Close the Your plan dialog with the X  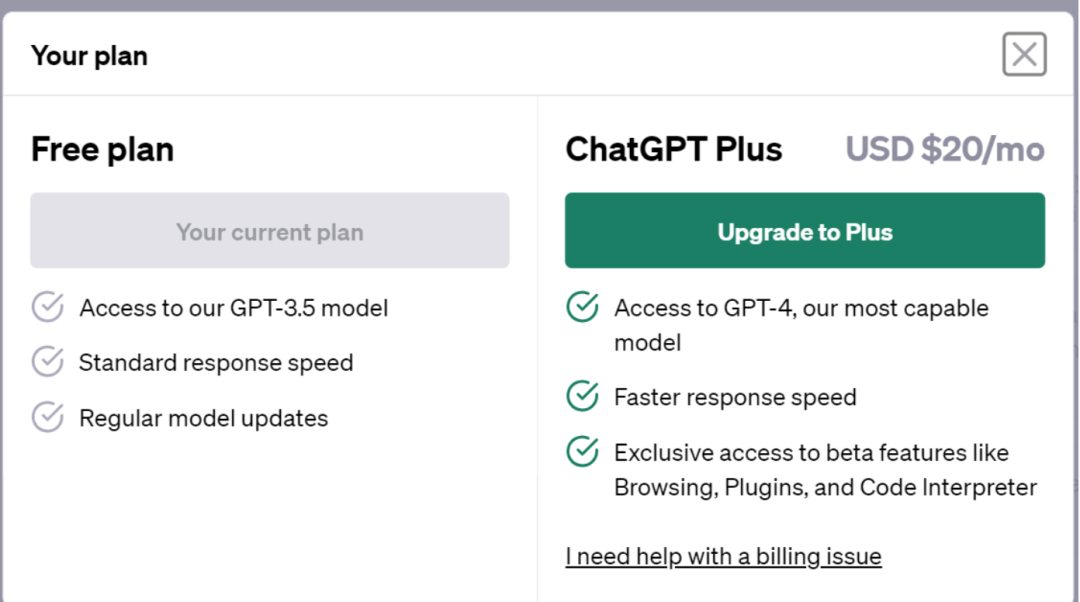pos(1024,54)
